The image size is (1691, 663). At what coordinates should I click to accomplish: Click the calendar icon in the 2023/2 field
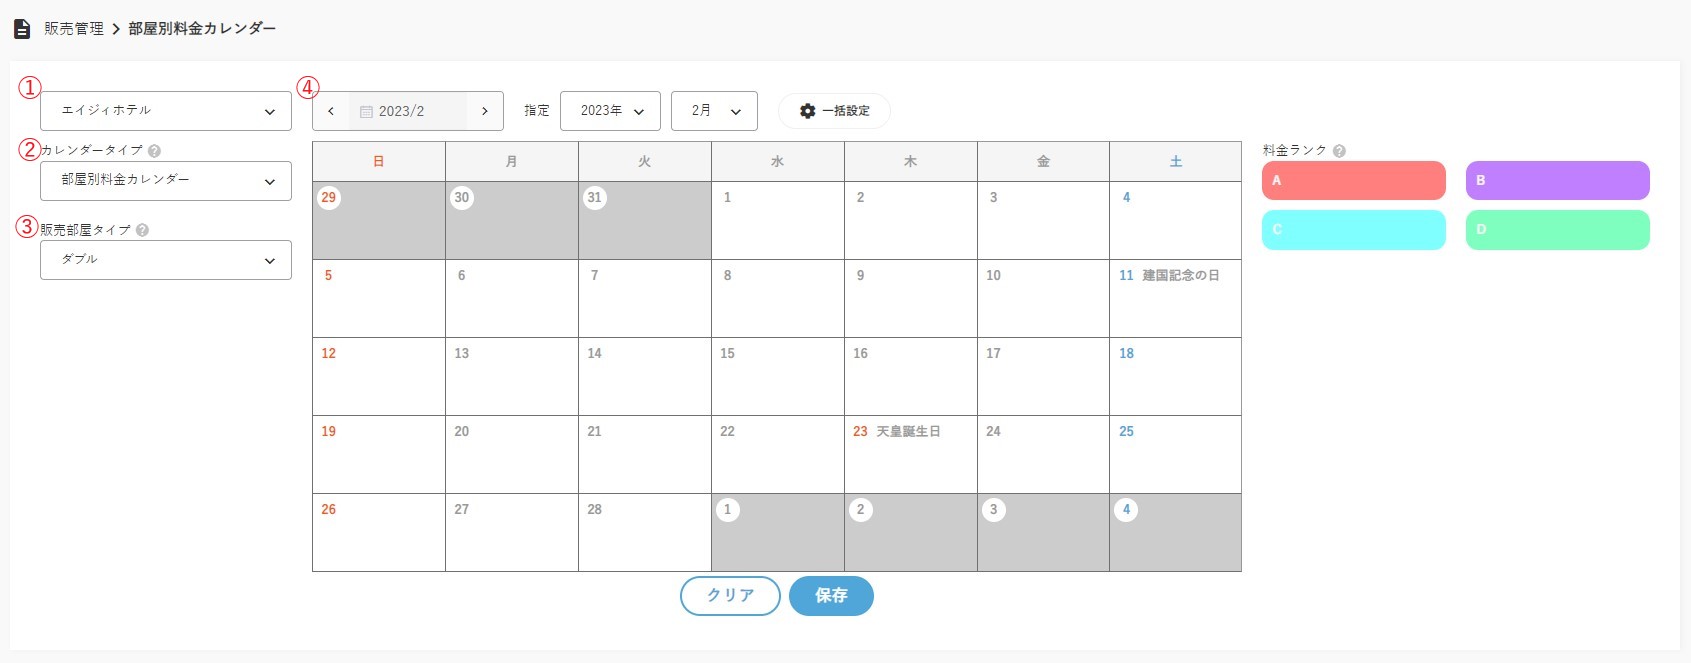coord(366,112)
